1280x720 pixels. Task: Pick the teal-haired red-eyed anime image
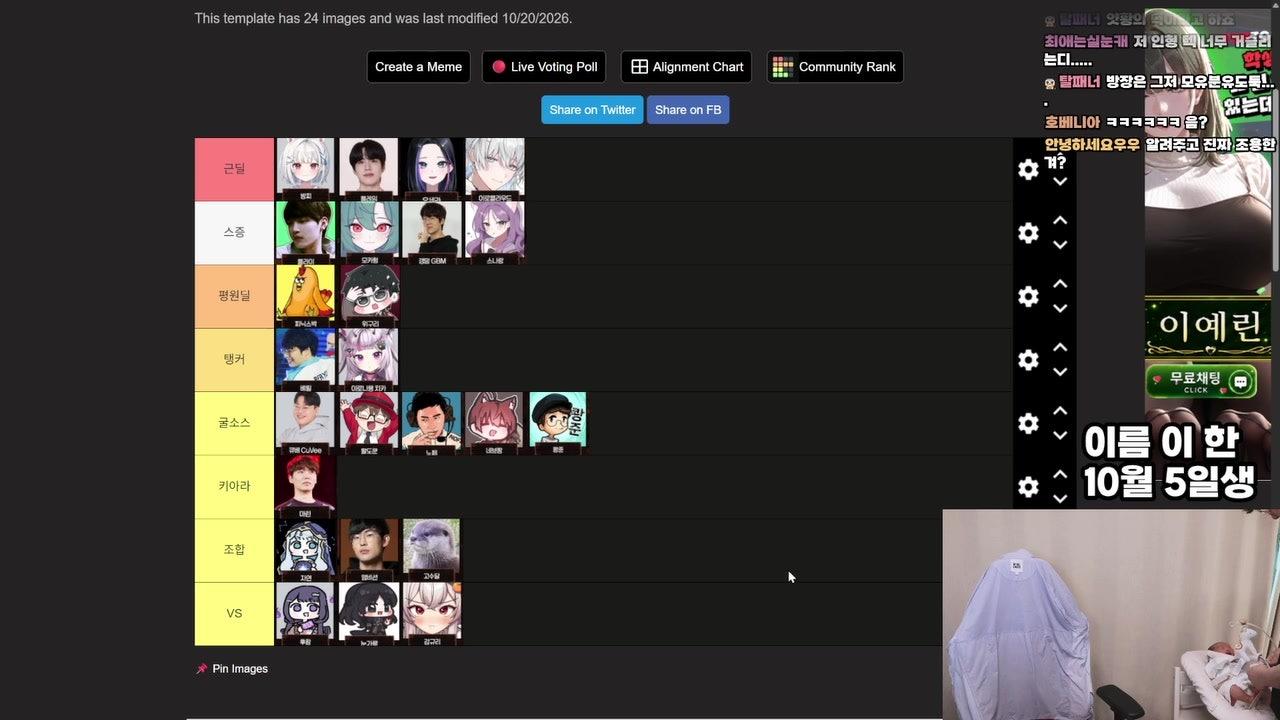click(x=369, y=232)
